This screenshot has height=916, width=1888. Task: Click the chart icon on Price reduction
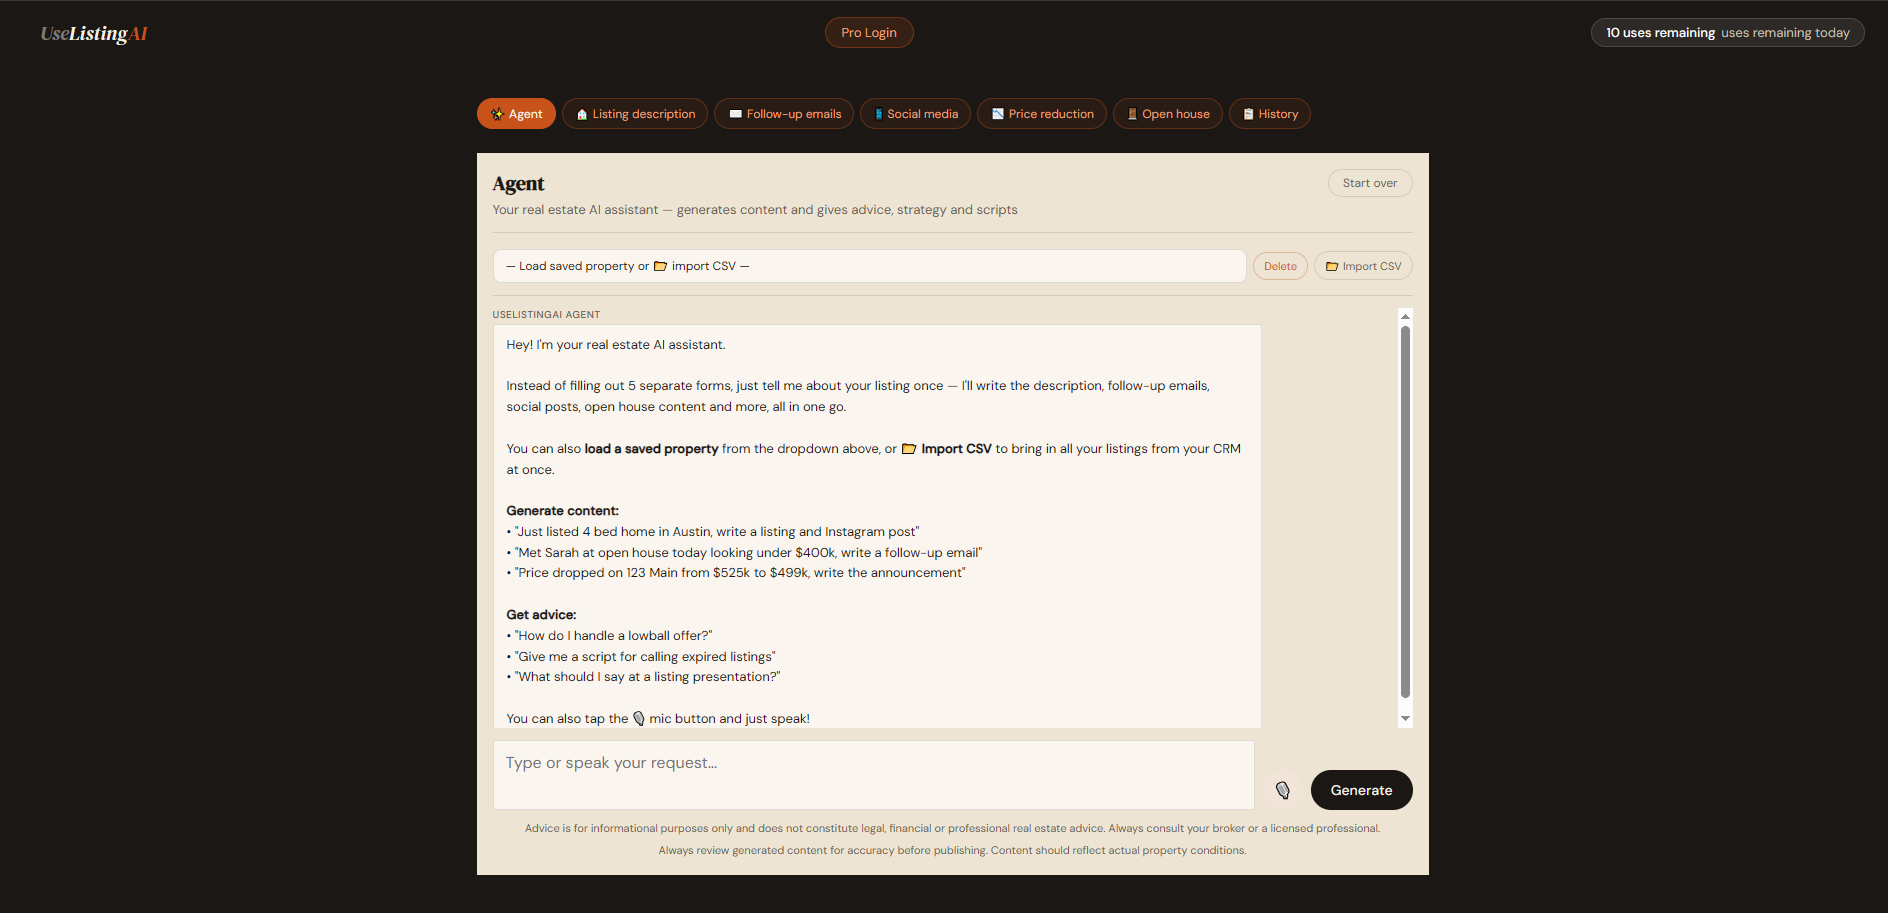pyautogui.click(x=998, y=114)
